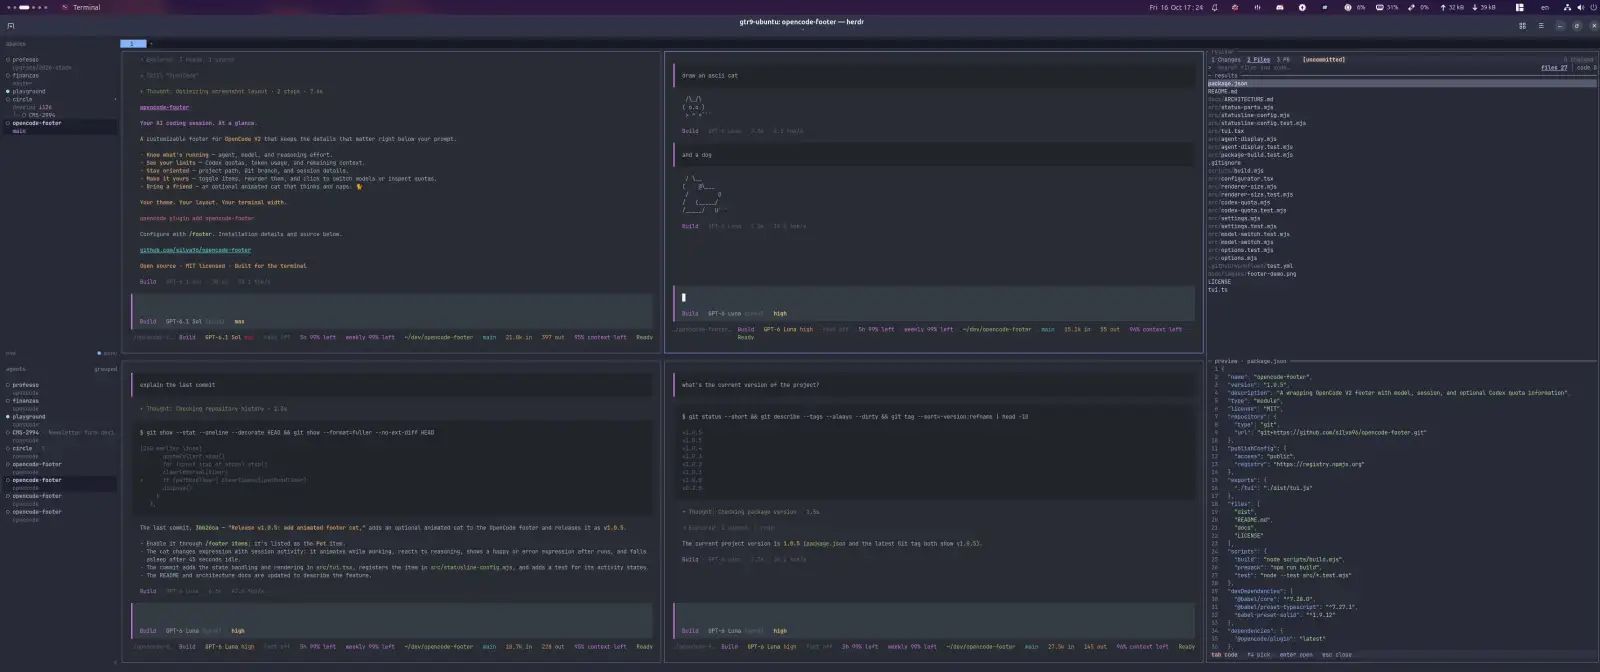The image size is (1600, 672).
Task: Select LICENSE in the results list
Action: coord(1220,282)
